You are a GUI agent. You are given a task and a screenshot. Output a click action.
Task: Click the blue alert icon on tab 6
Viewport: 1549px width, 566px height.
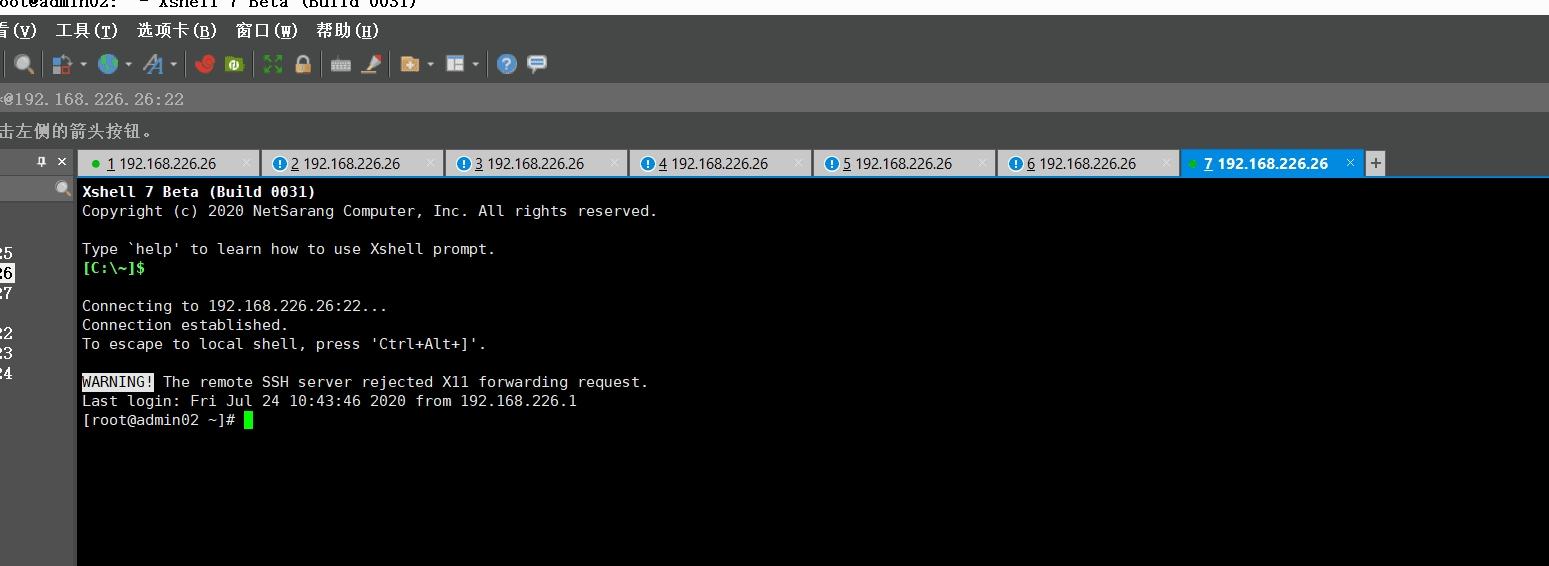tap(1015, 164)
